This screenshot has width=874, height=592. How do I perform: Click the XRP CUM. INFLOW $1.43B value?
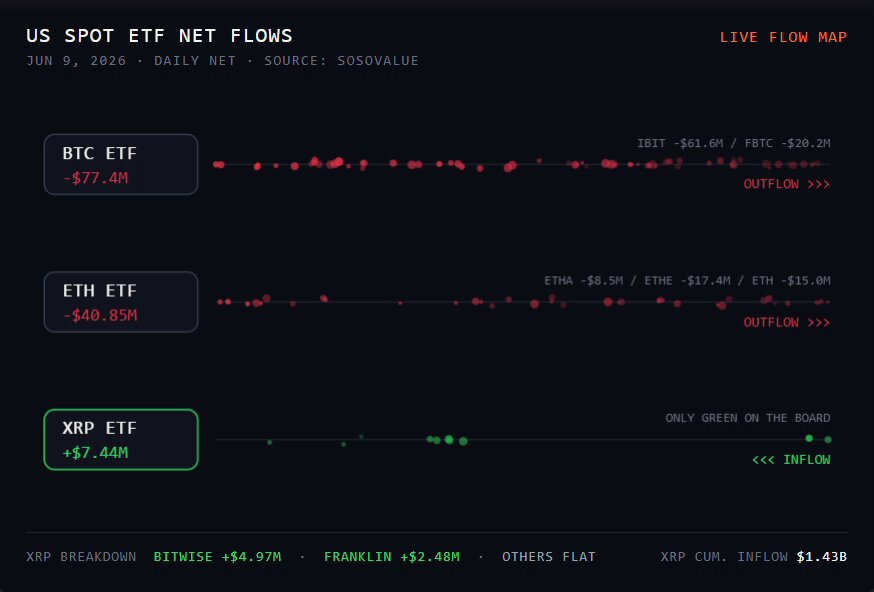point(822,557)
